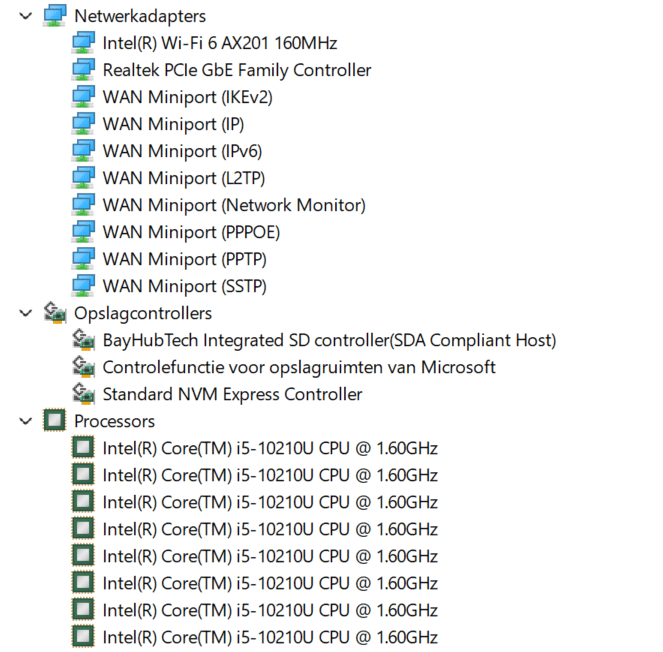The height and width of the screenshot is (652, 663).
Task: Click the BayHubTech SD controller icon
Action: [x=84, y=340]
